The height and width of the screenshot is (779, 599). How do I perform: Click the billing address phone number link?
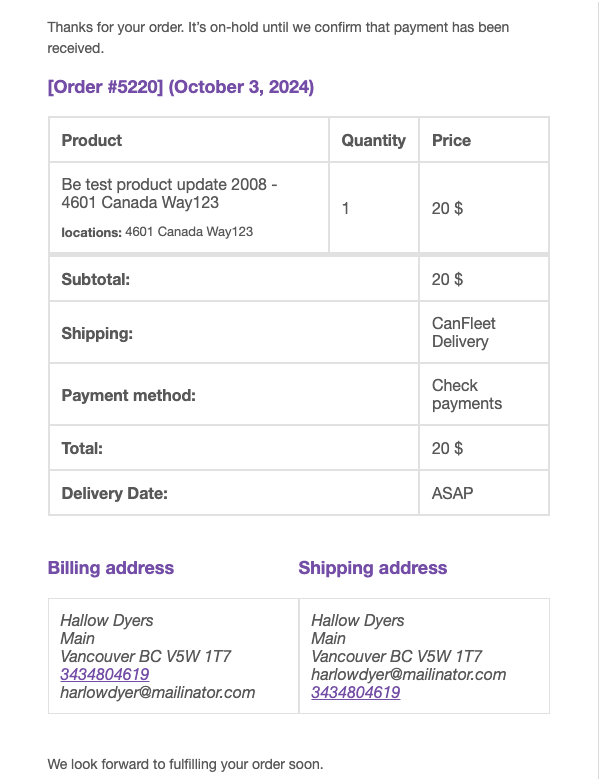(x=105, y=674)
